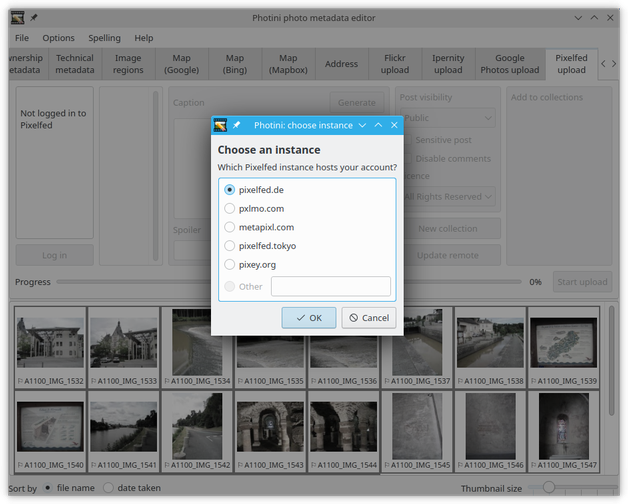Open the Help menu

point(144,38)
